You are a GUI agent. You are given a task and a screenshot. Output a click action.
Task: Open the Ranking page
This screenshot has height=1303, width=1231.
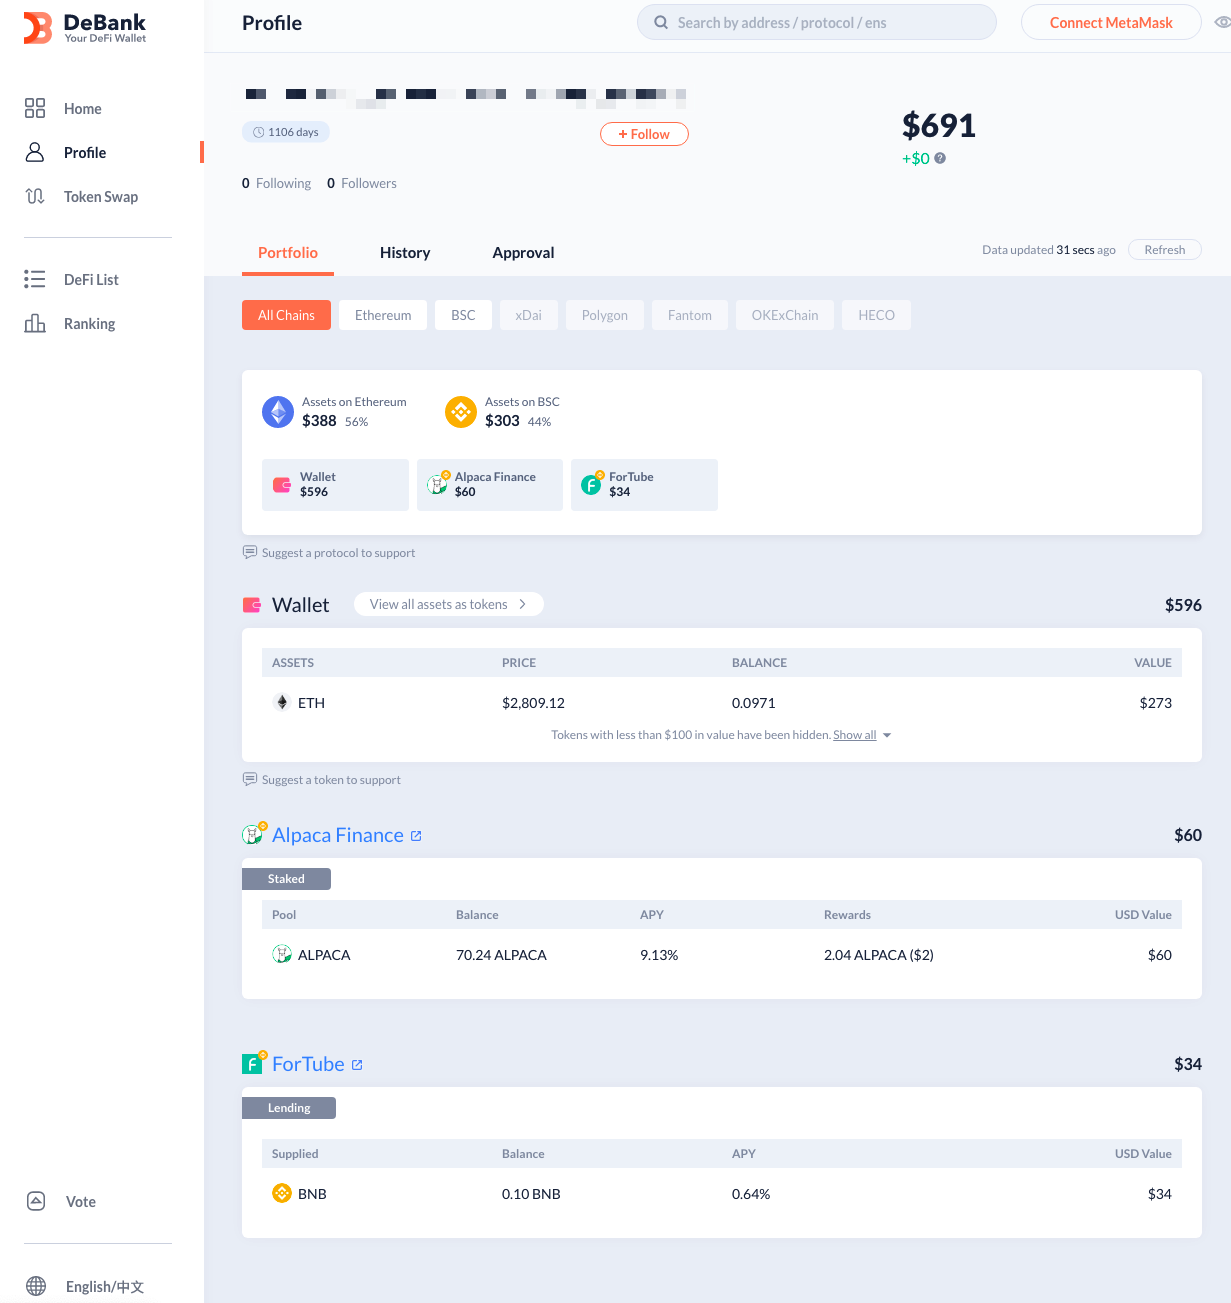point(89,324)
